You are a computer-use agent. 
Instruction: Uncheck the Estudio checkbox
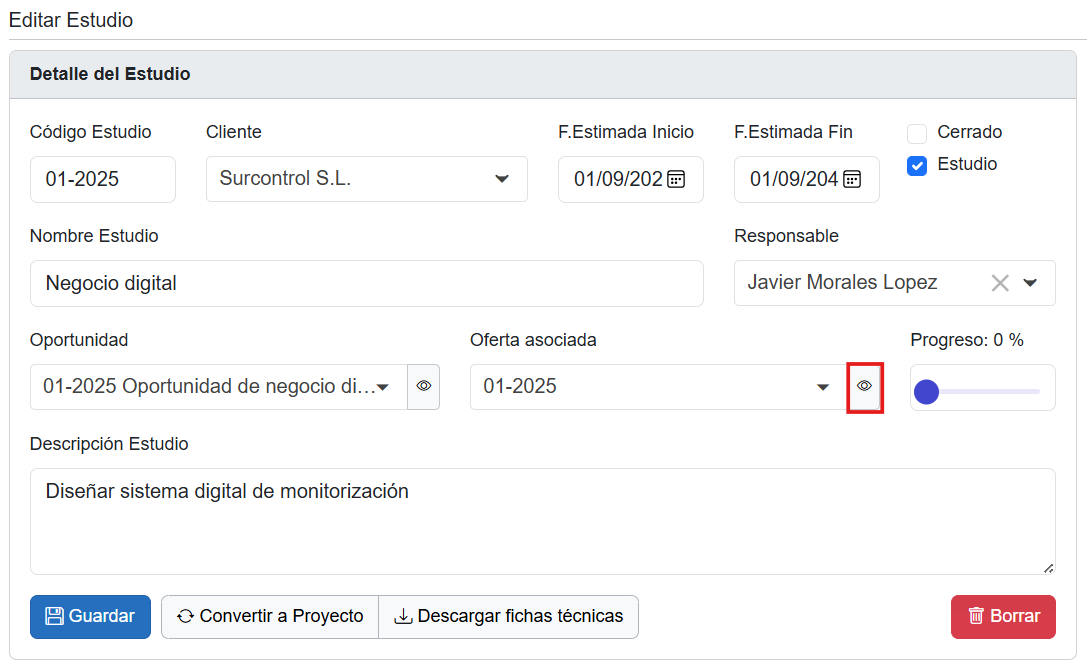[x=917, y=166]
